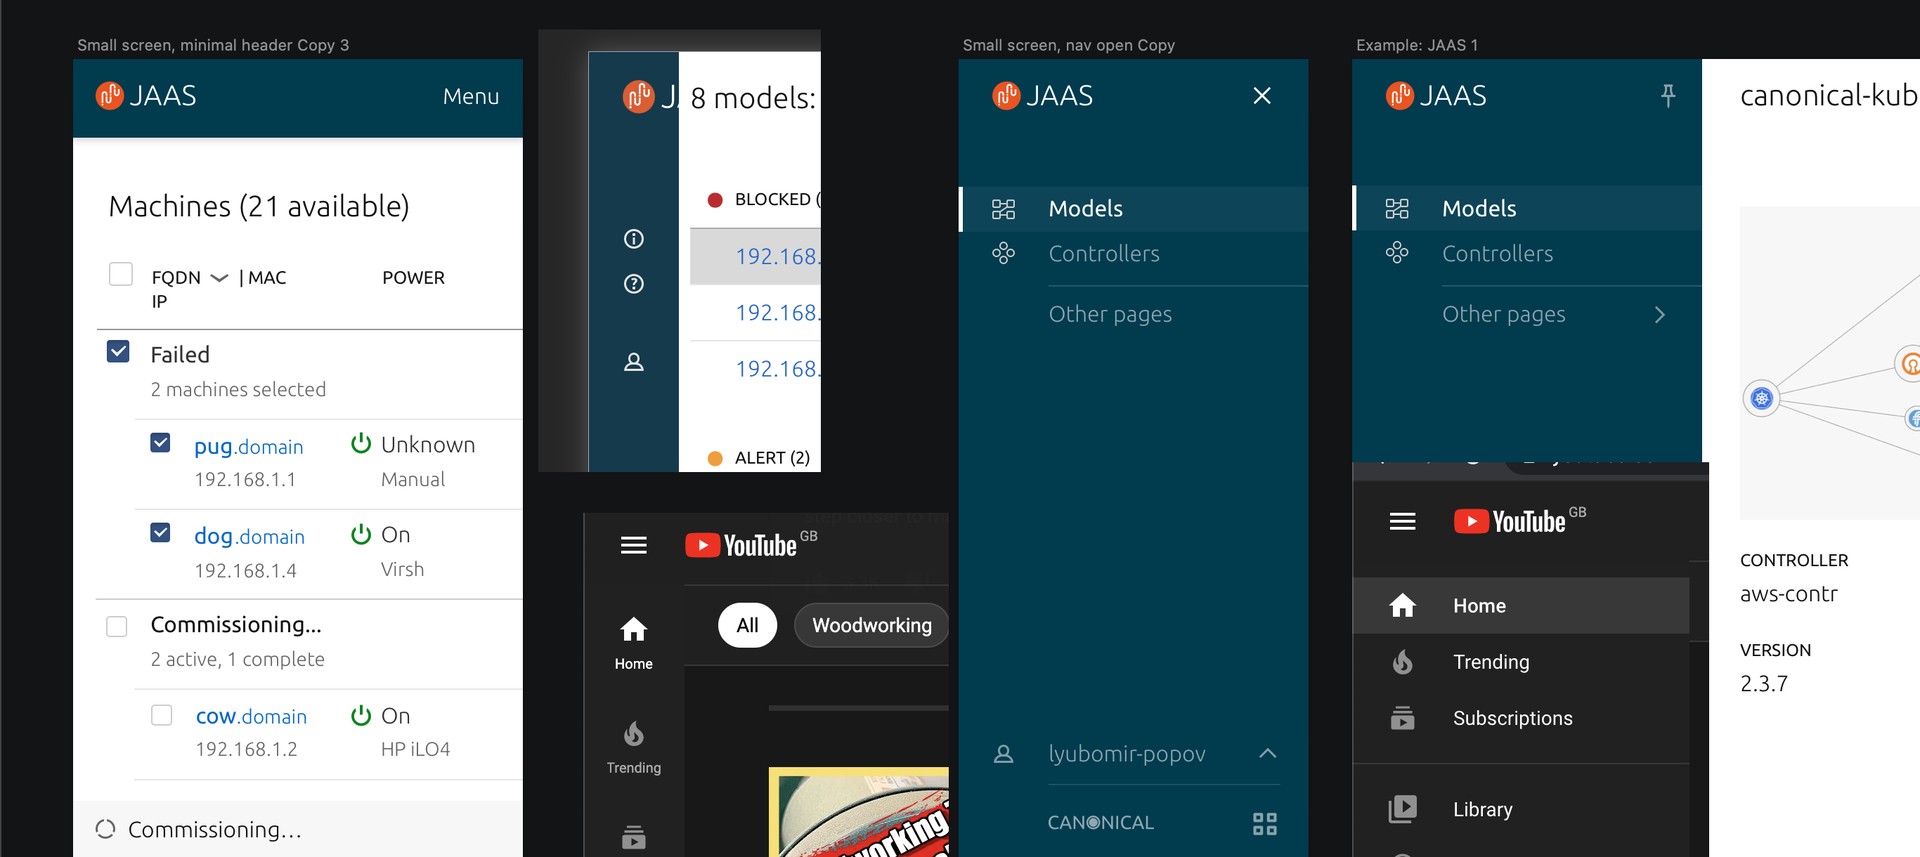Image resolution: width=1920 pixels, height=857 pixels.
Task: Click the info icon in collapsed sidebar
Action: 634,239
